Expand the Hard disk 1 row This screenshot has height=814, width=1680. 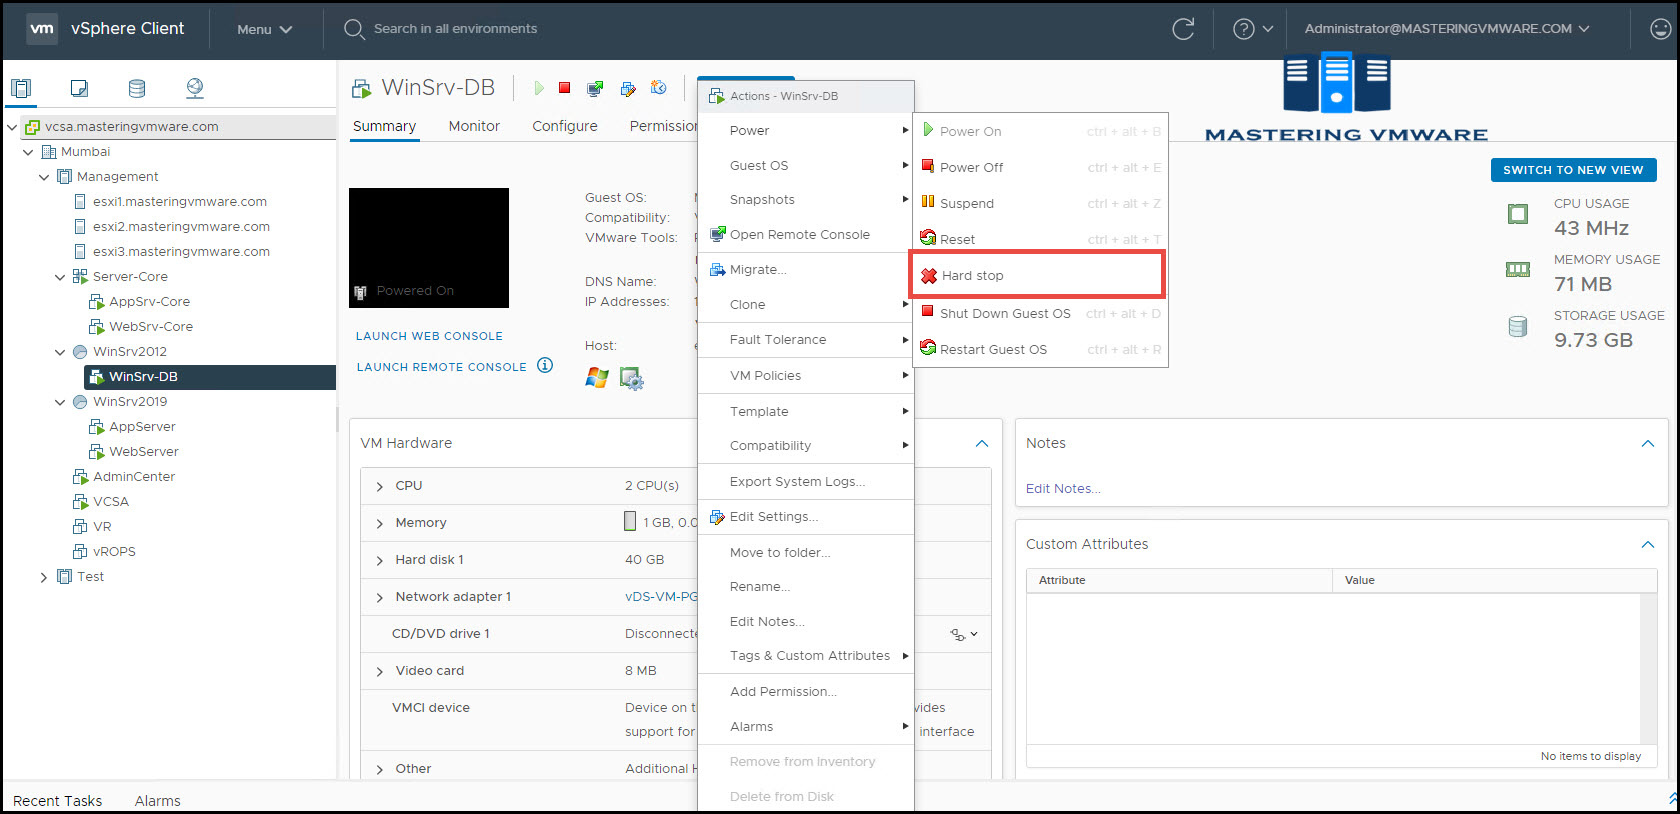380,560
